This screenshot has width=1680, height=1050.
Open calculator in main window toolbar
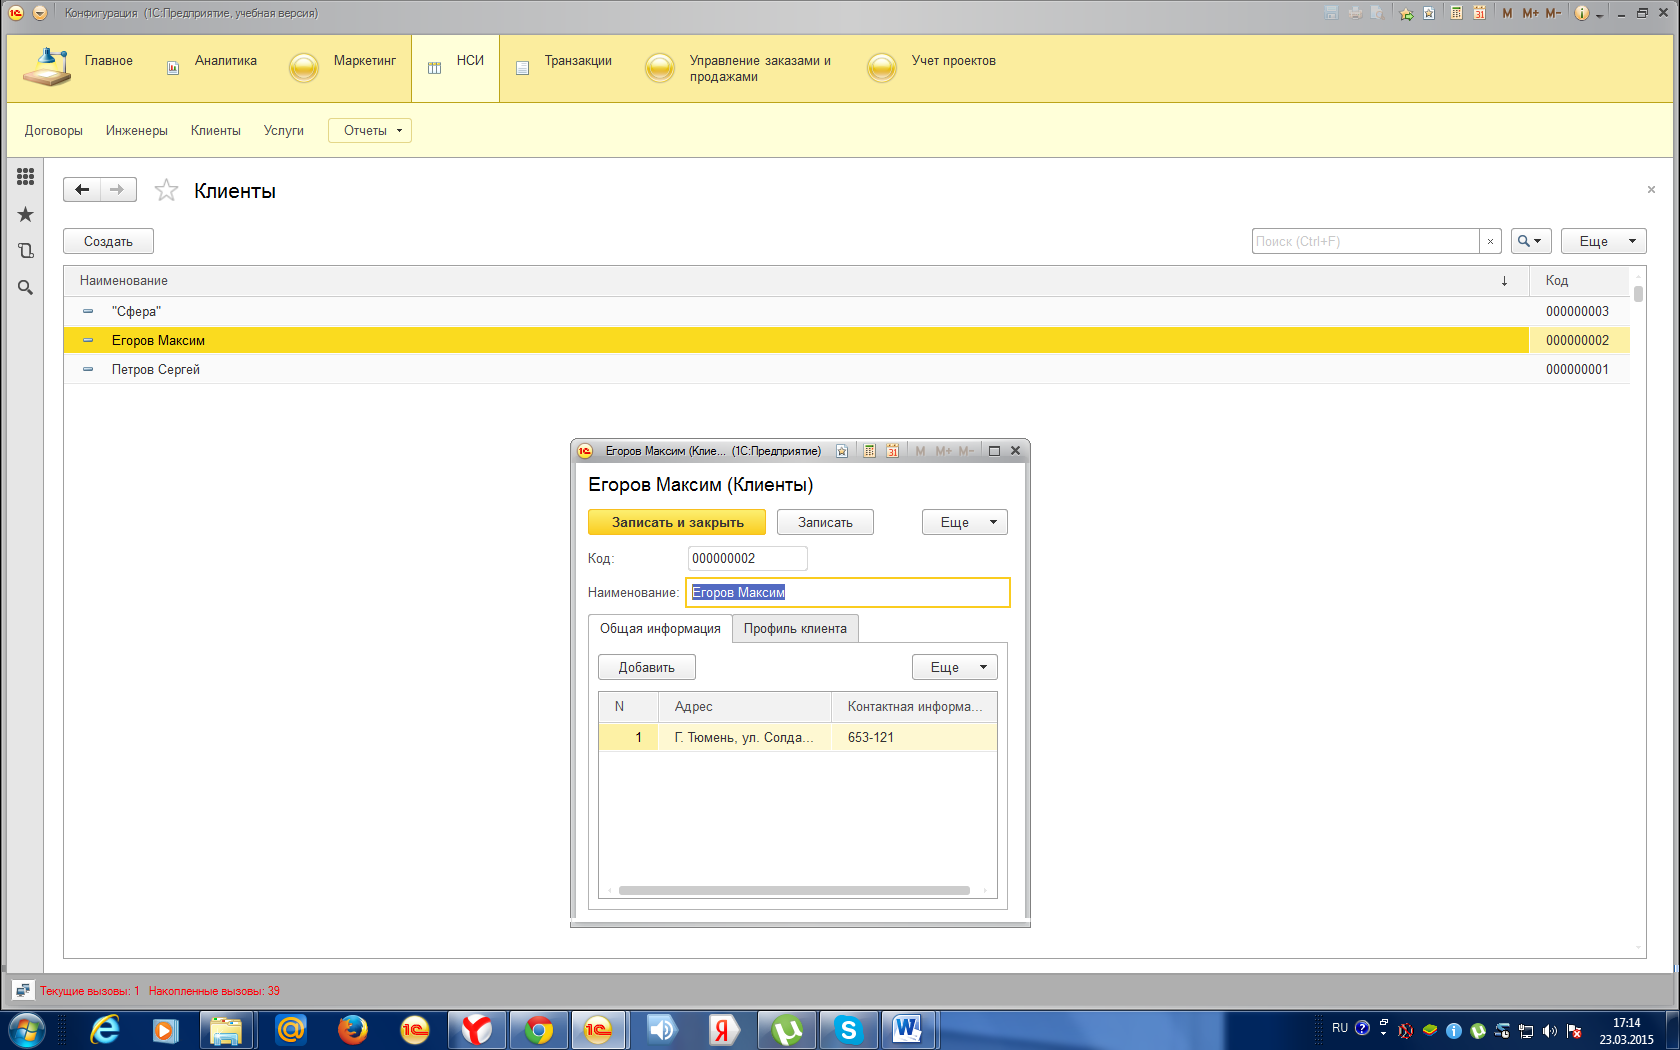click(x=1456, y=13)
